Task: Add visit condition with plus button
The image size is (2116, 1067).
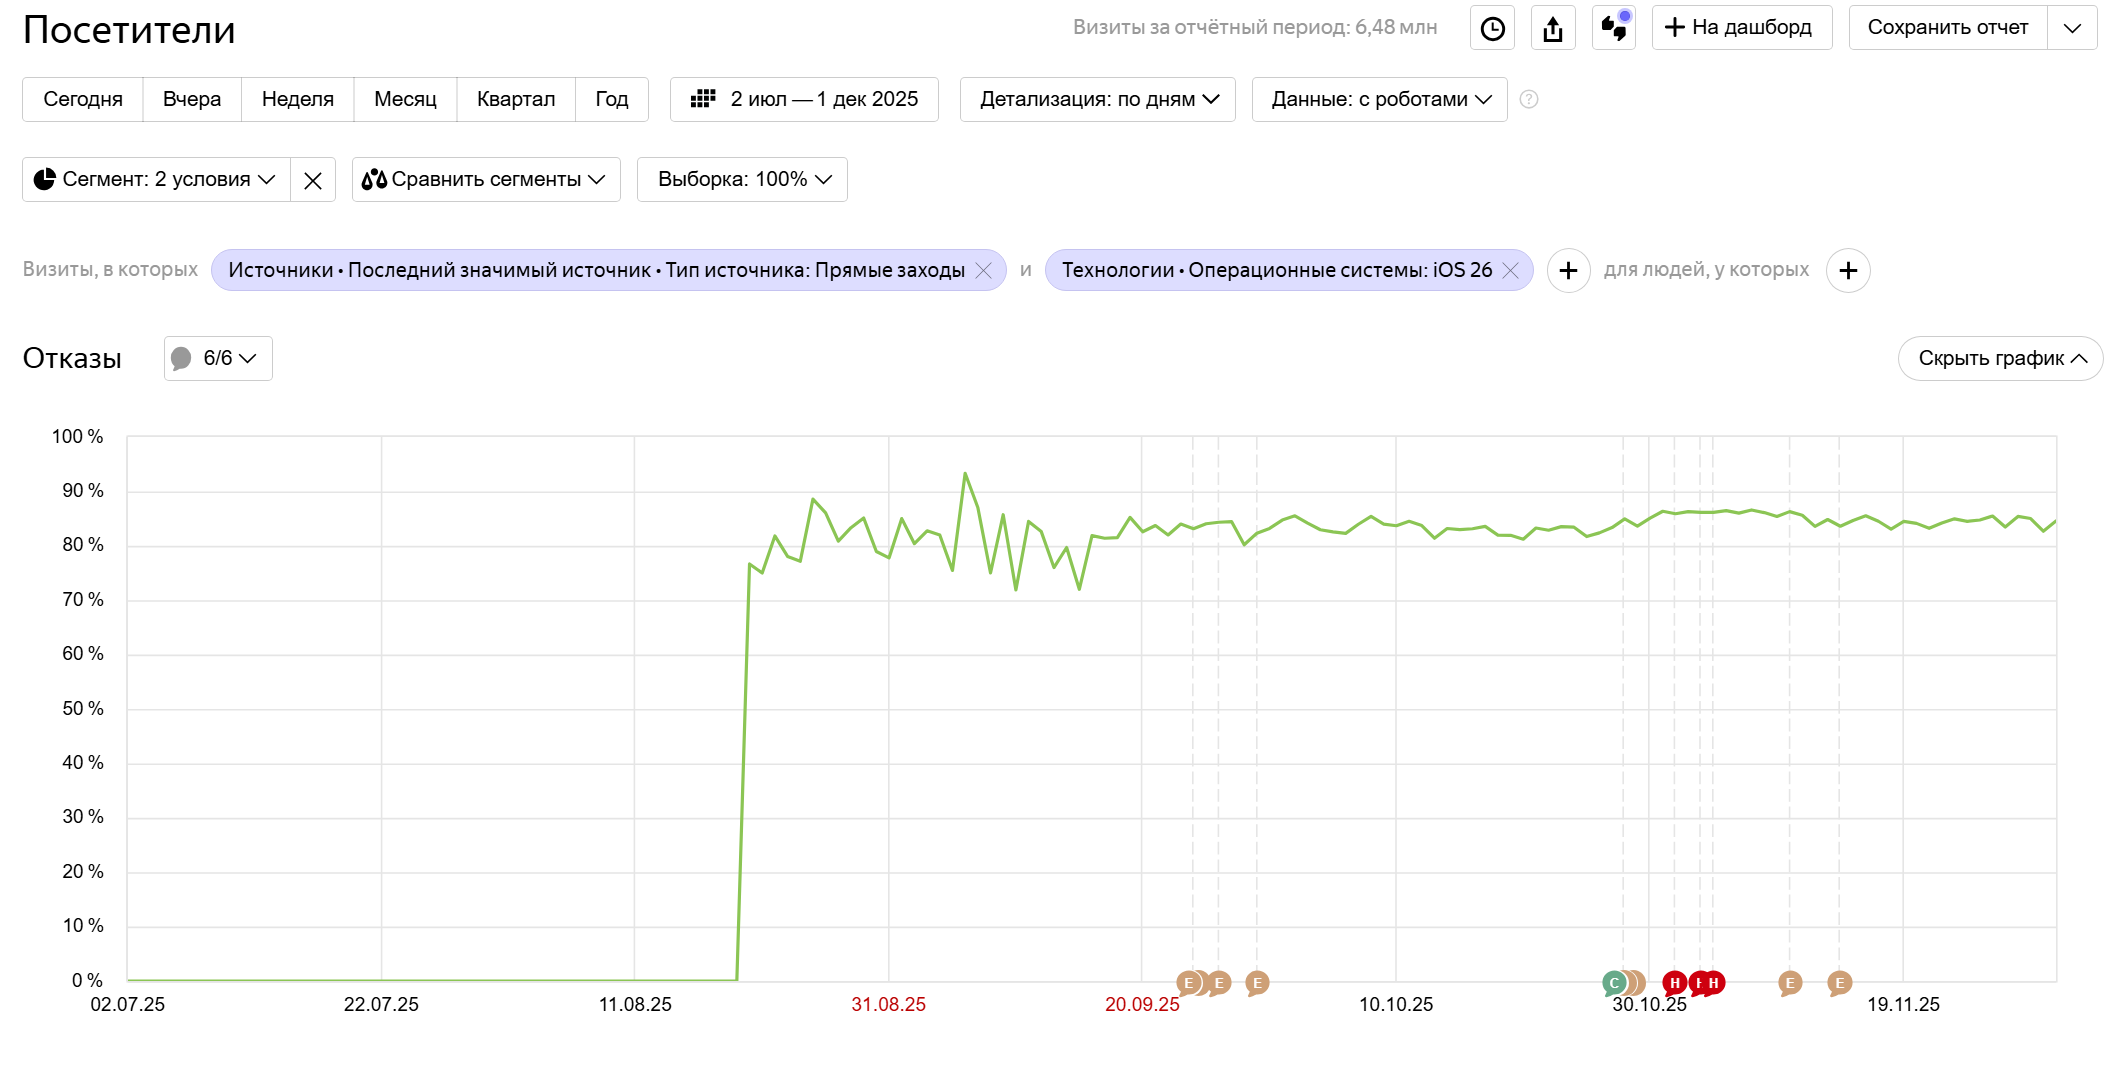Action: pyautogui.click(x=1568, y=270)
